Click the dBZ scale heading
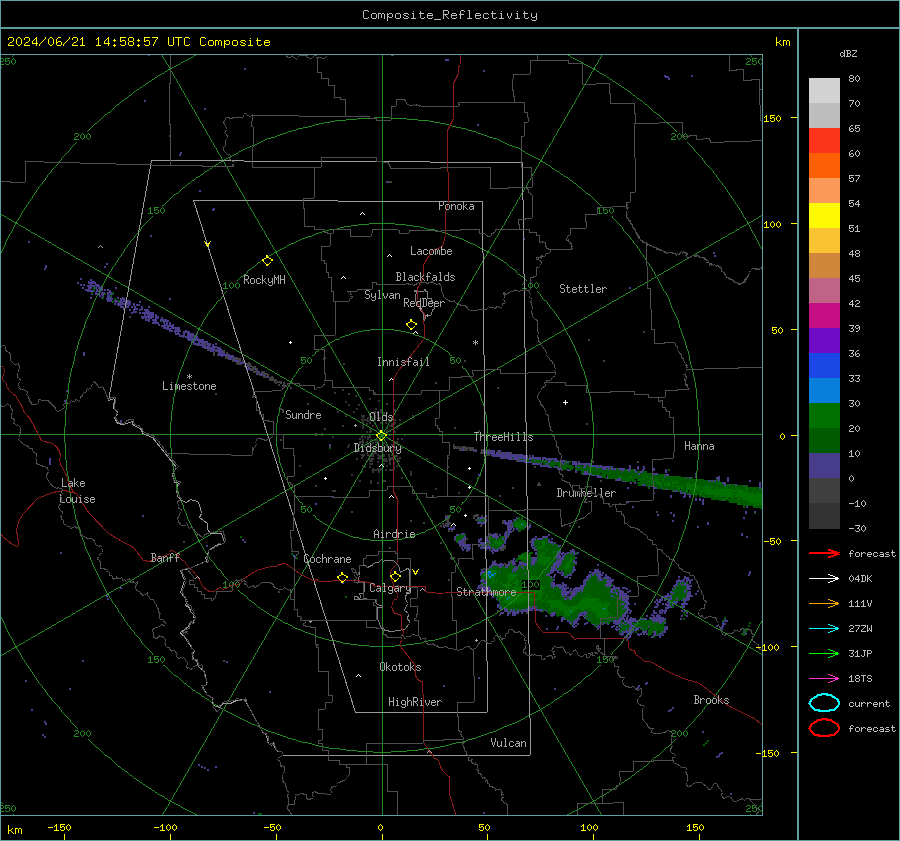The width and height of the screenshot is (900, 841). (848, 53)
